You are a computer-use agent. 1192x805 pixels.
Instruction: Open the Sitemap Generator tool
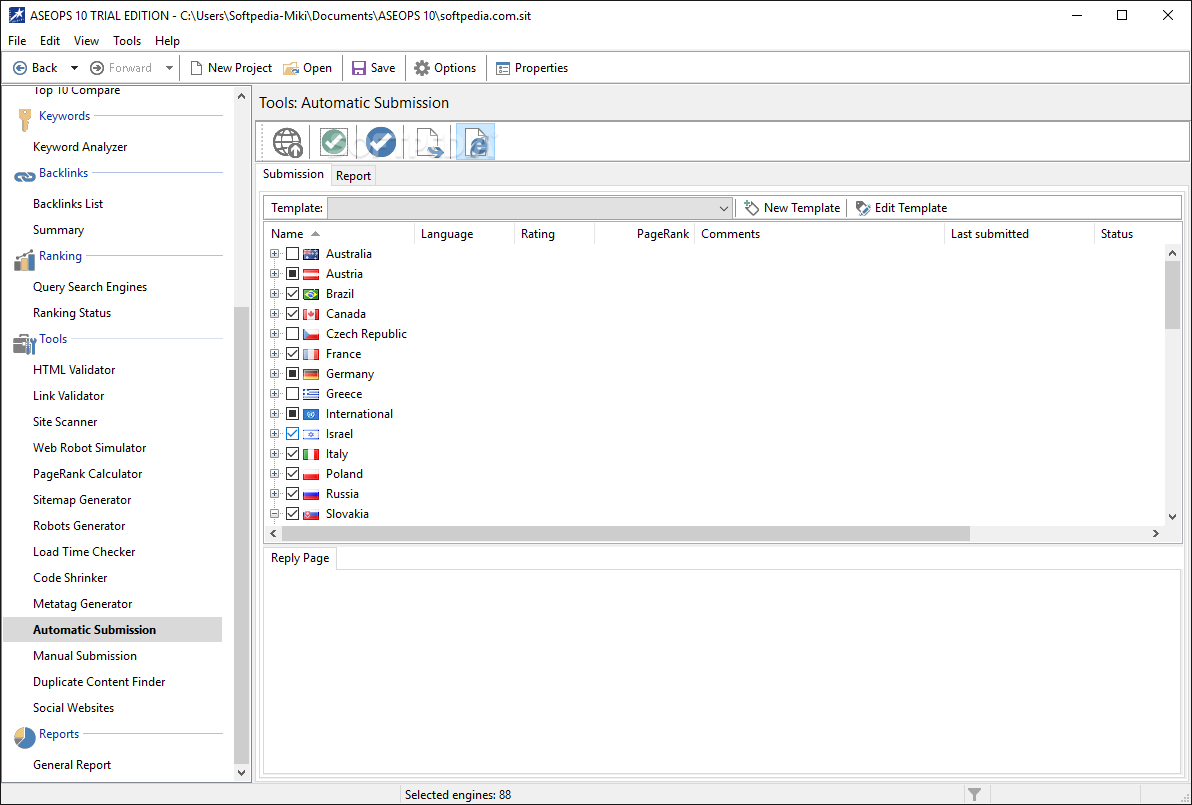pos(82,499)
